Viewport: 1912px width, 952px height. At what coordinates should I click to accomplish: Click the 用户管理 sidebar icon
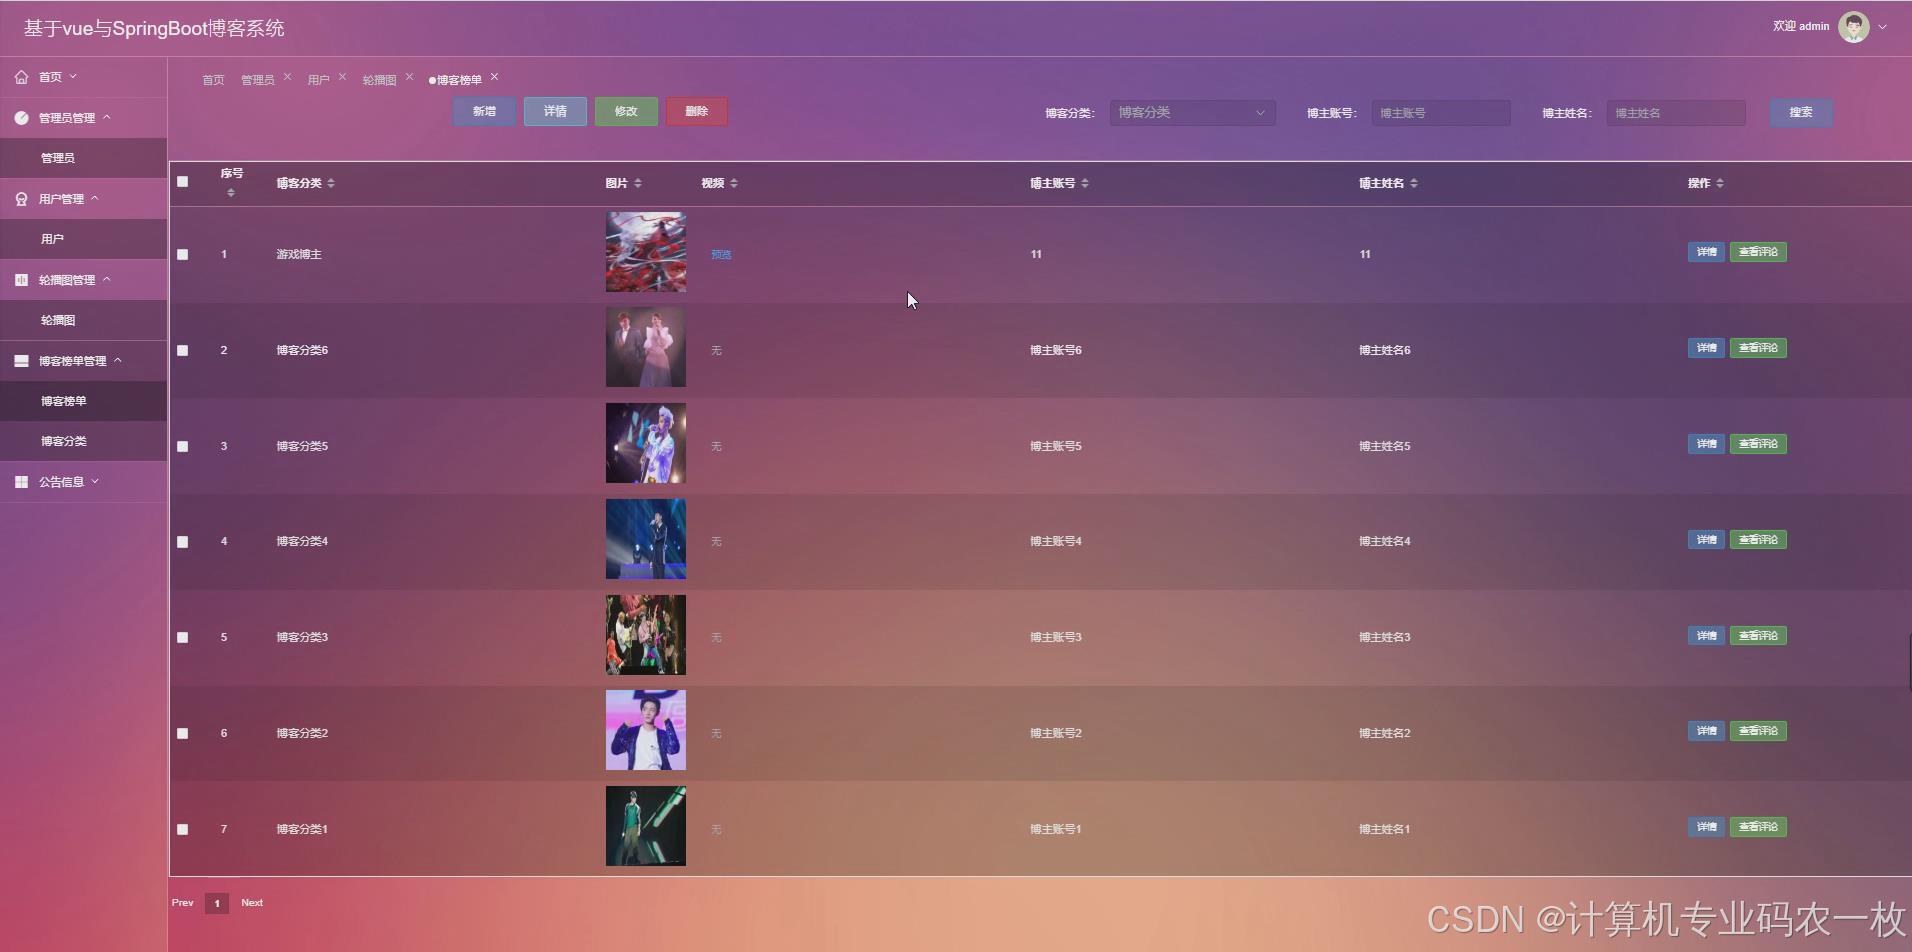(x=21, y=199)
